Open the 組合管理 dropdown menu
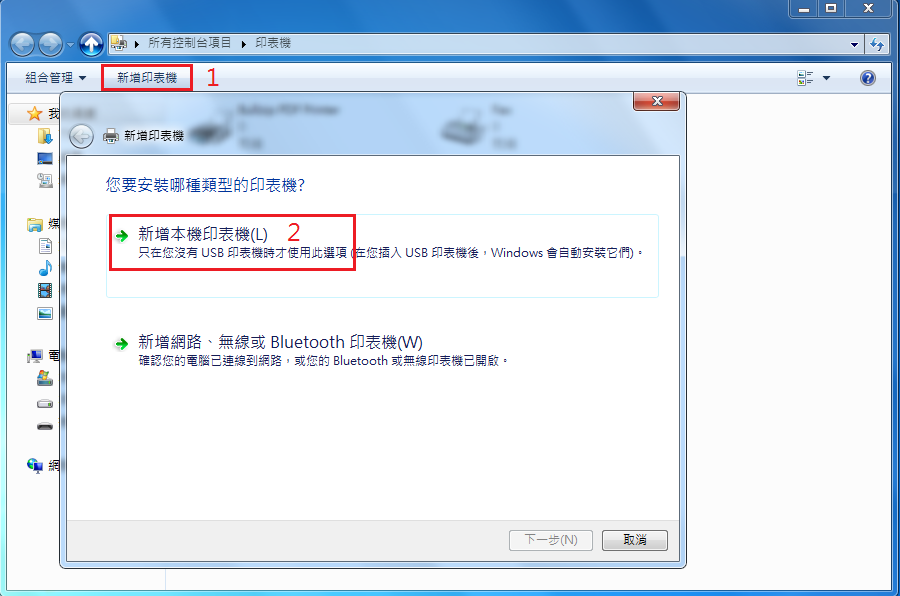 [x=56, y=78]
